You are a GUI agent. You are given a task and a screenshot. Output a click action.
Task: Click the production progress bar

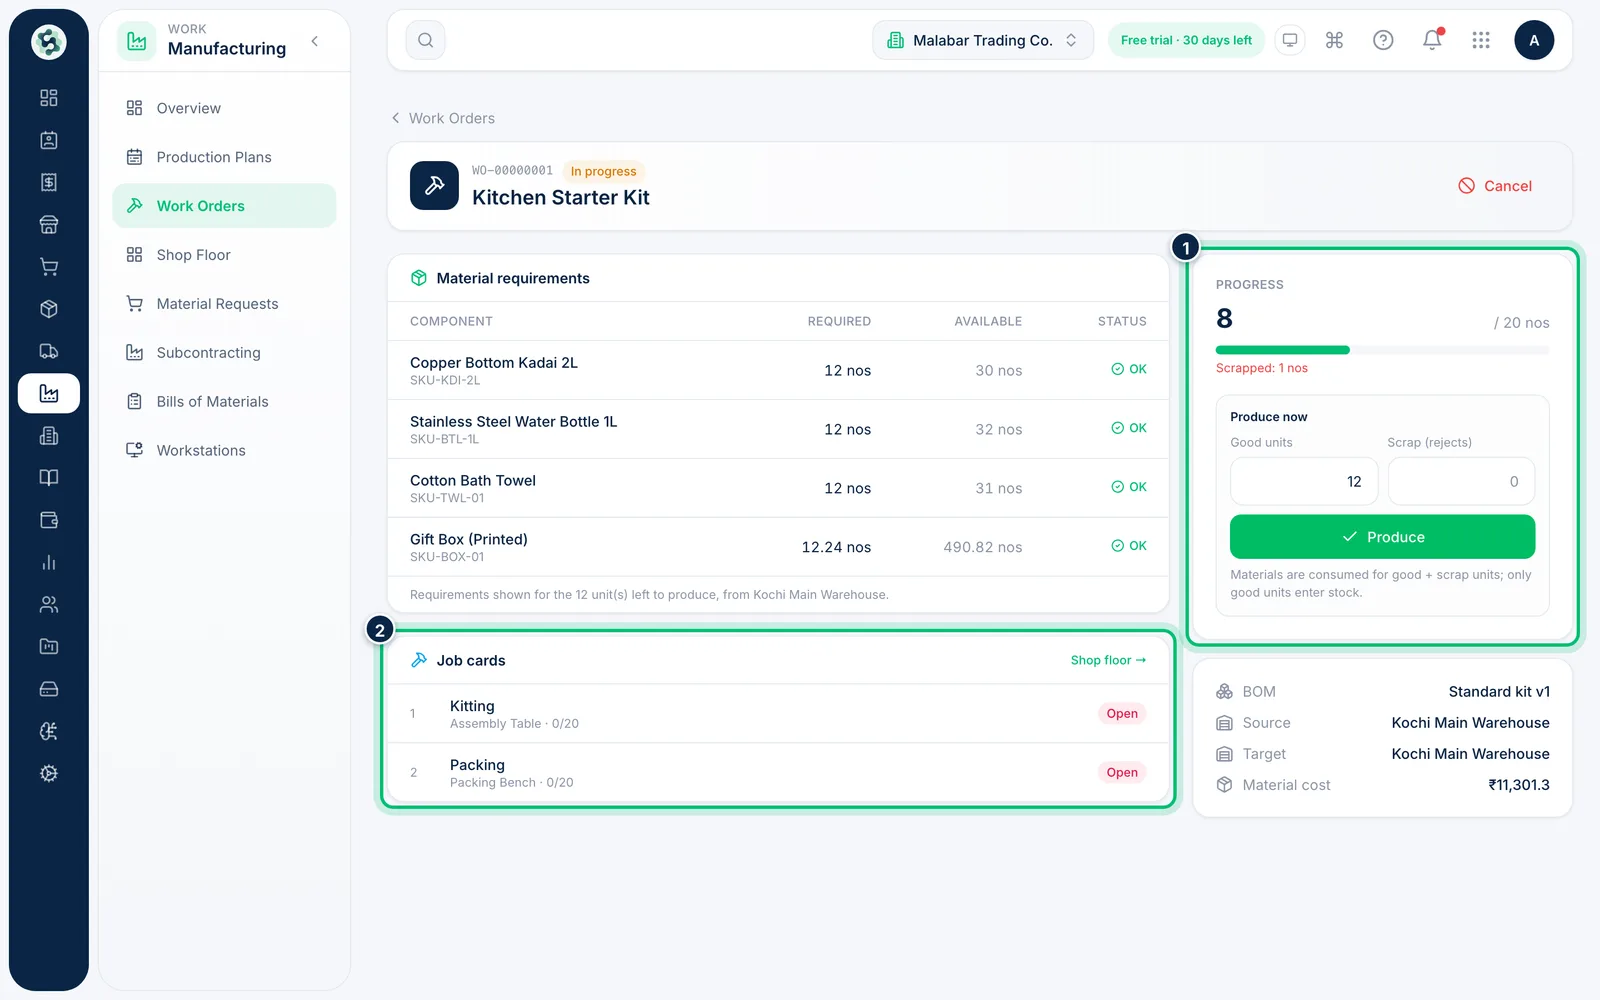coord(1382,350)
